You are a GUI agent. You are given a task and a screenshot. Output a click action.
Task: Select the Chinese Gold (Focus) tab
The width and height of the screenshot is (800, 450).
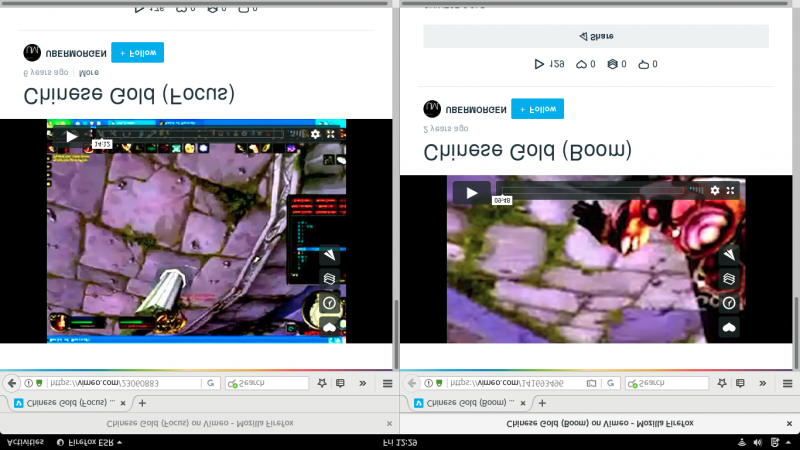(69, 403)
